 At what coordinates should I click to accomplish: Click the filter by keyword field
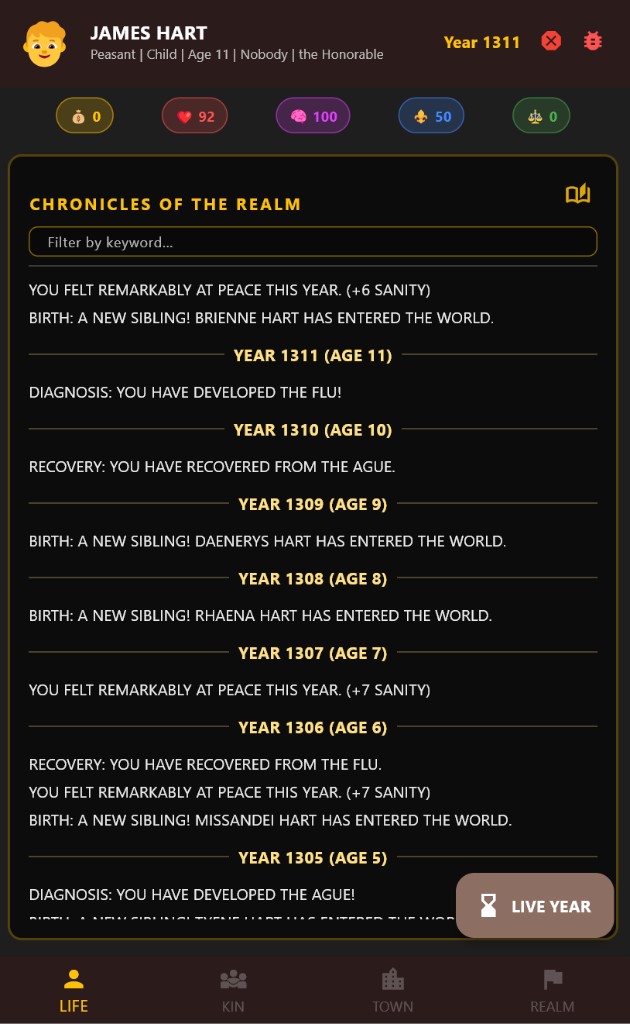click(x=313, y=241)
